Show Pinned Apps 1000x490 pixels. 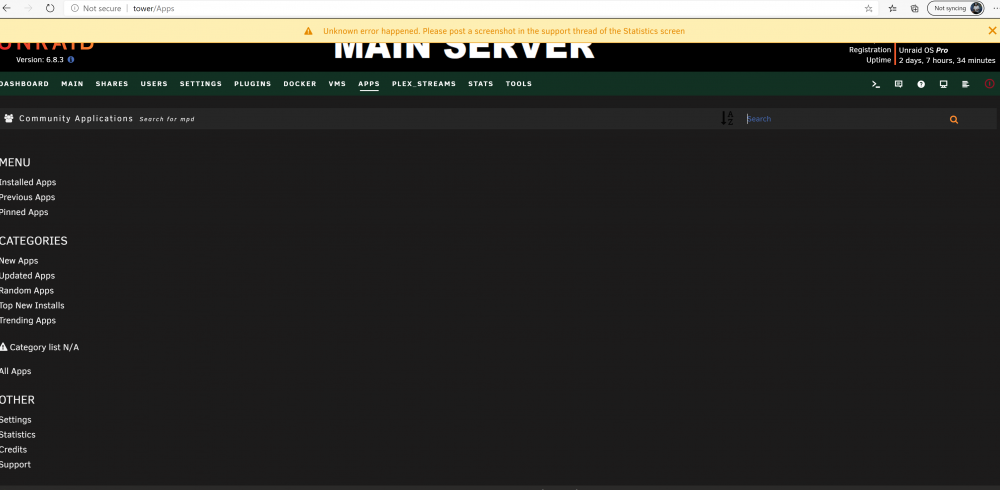coord(24,212)
